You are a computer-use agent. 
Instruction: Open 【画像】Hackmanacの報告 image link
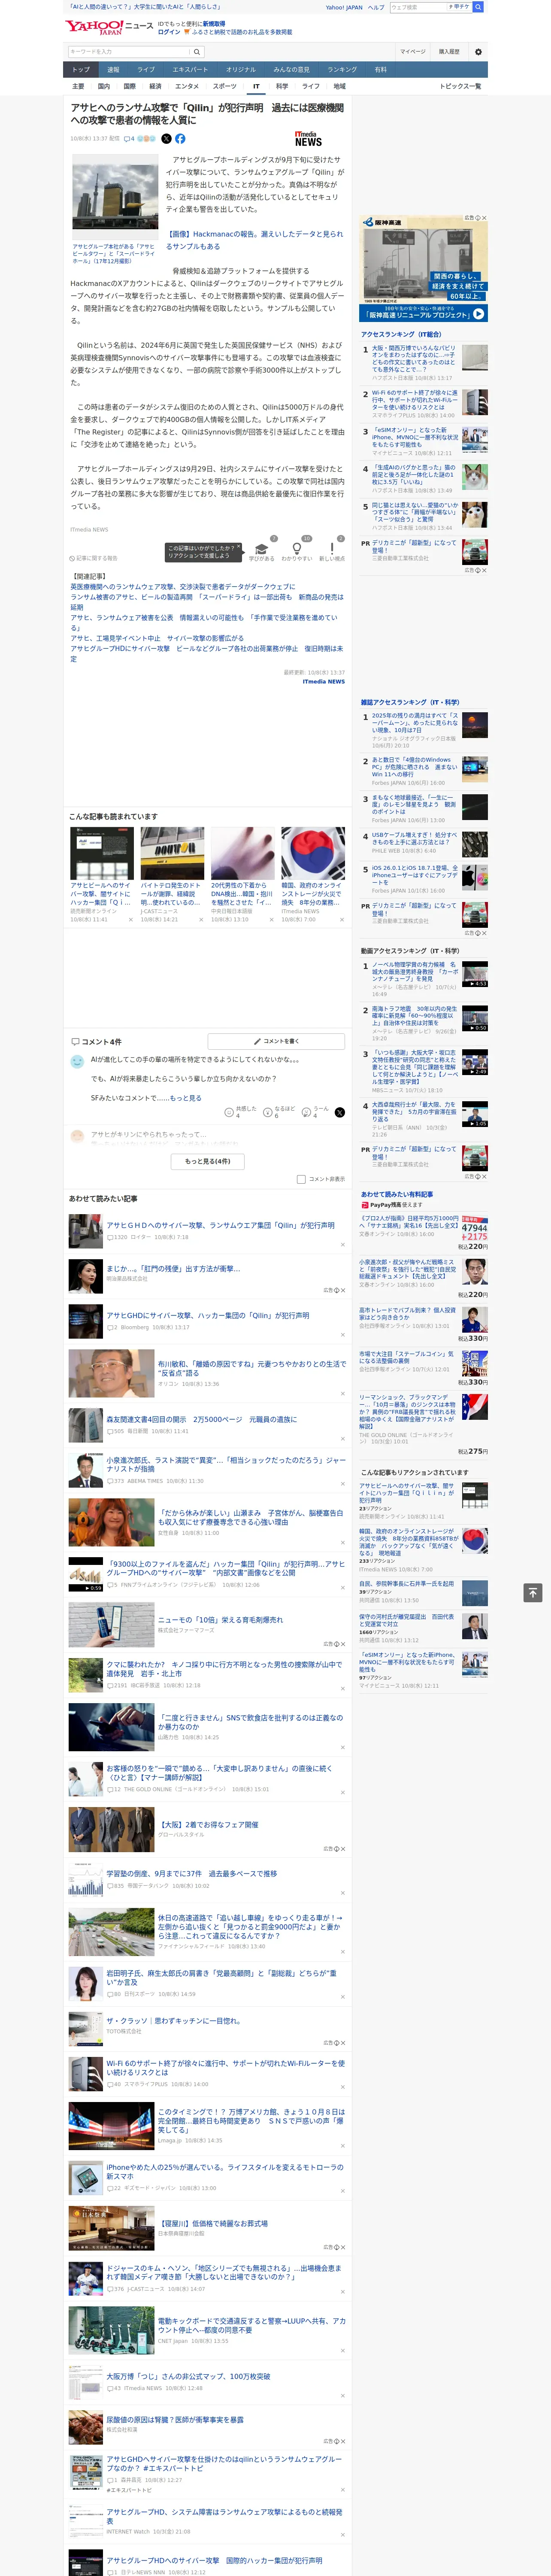(x=254, y=240)
